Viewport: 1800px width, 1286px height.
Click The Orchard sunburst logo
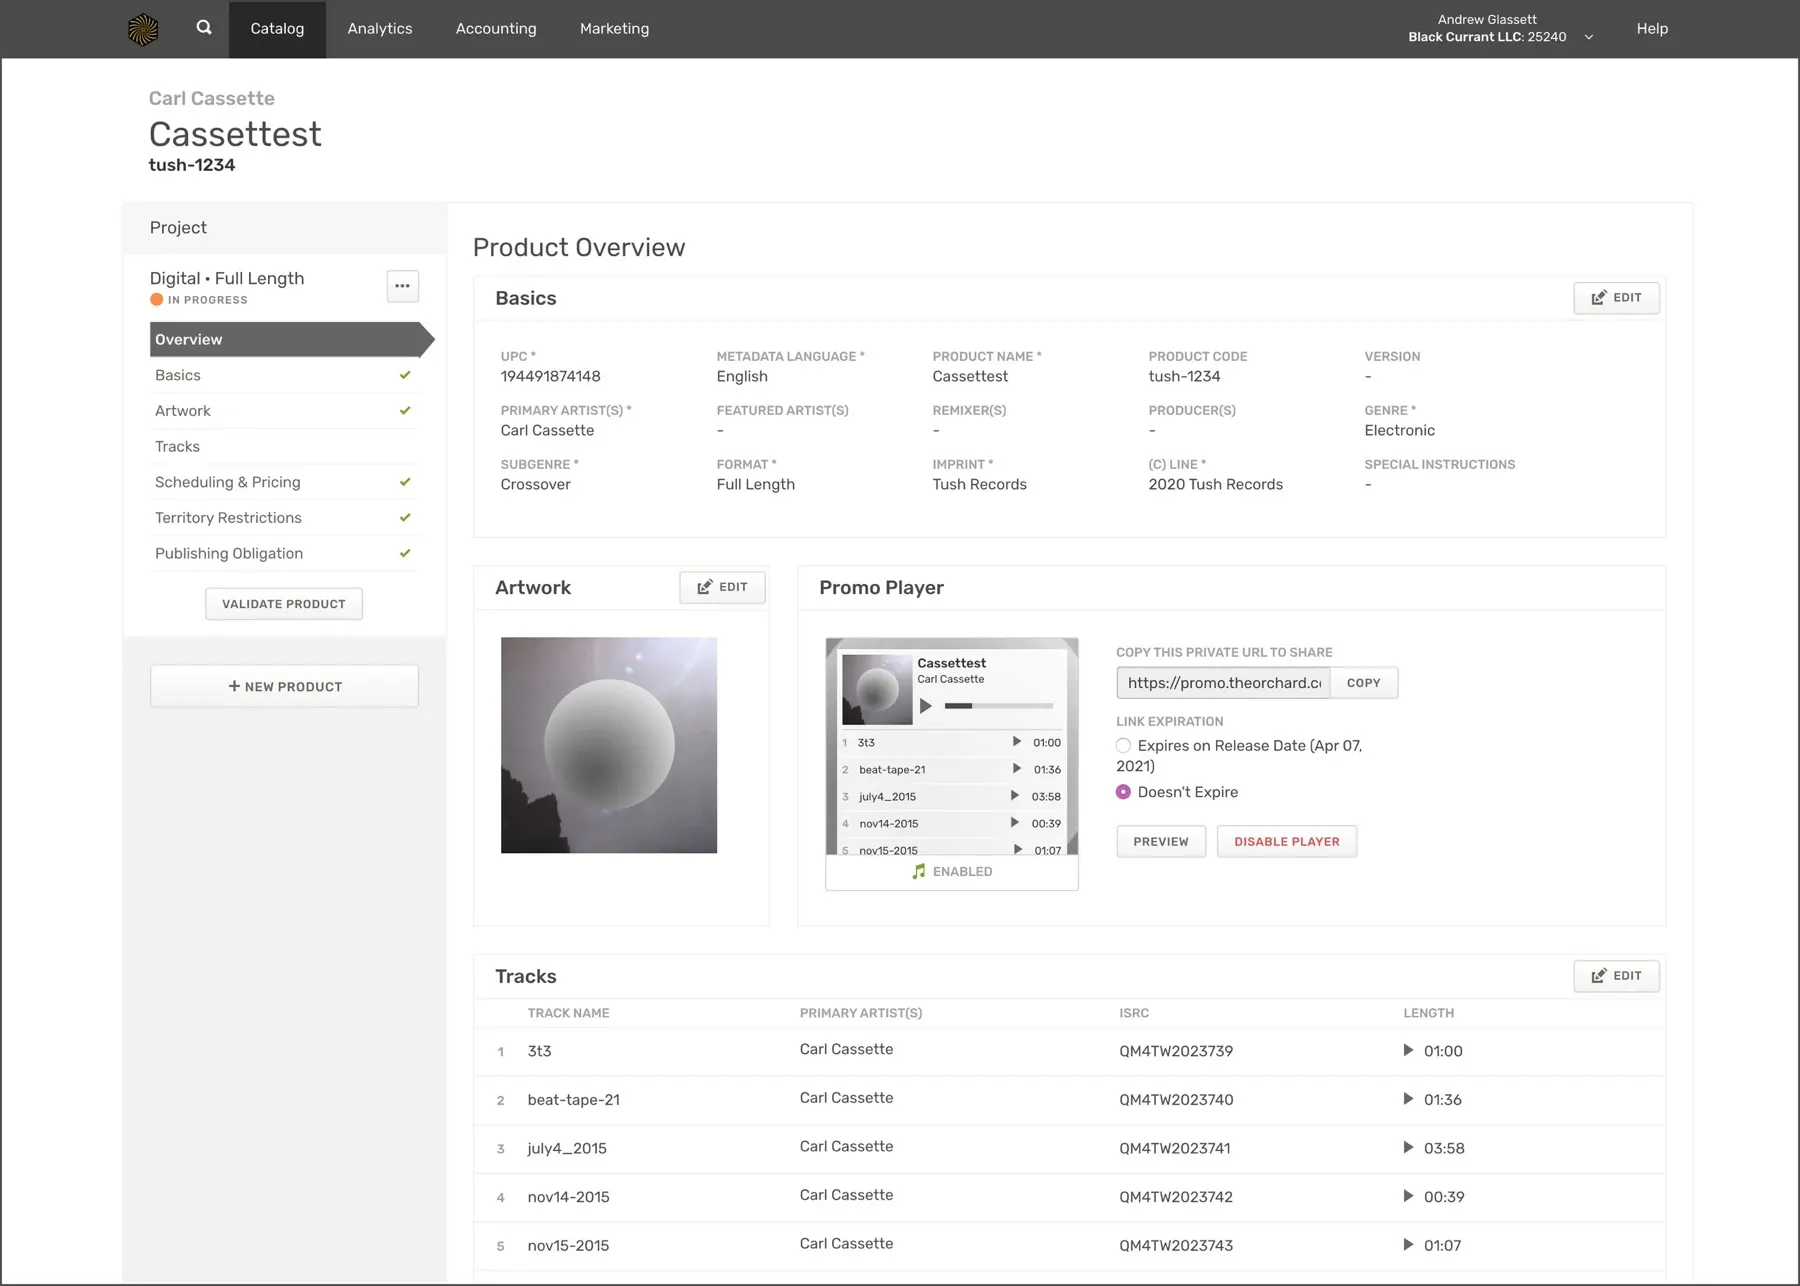[x=143, y=29]
